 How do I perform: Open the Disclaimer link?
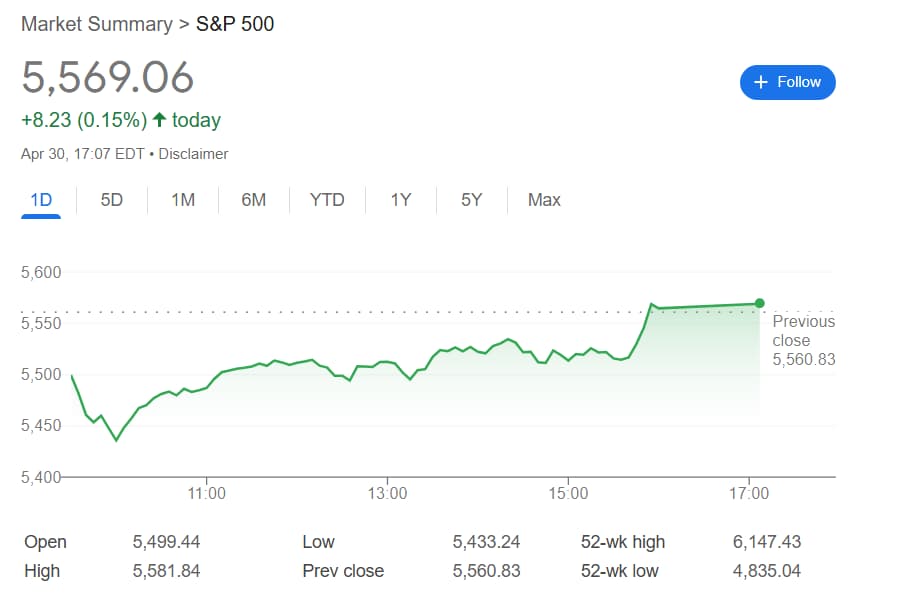pos(194,154)
